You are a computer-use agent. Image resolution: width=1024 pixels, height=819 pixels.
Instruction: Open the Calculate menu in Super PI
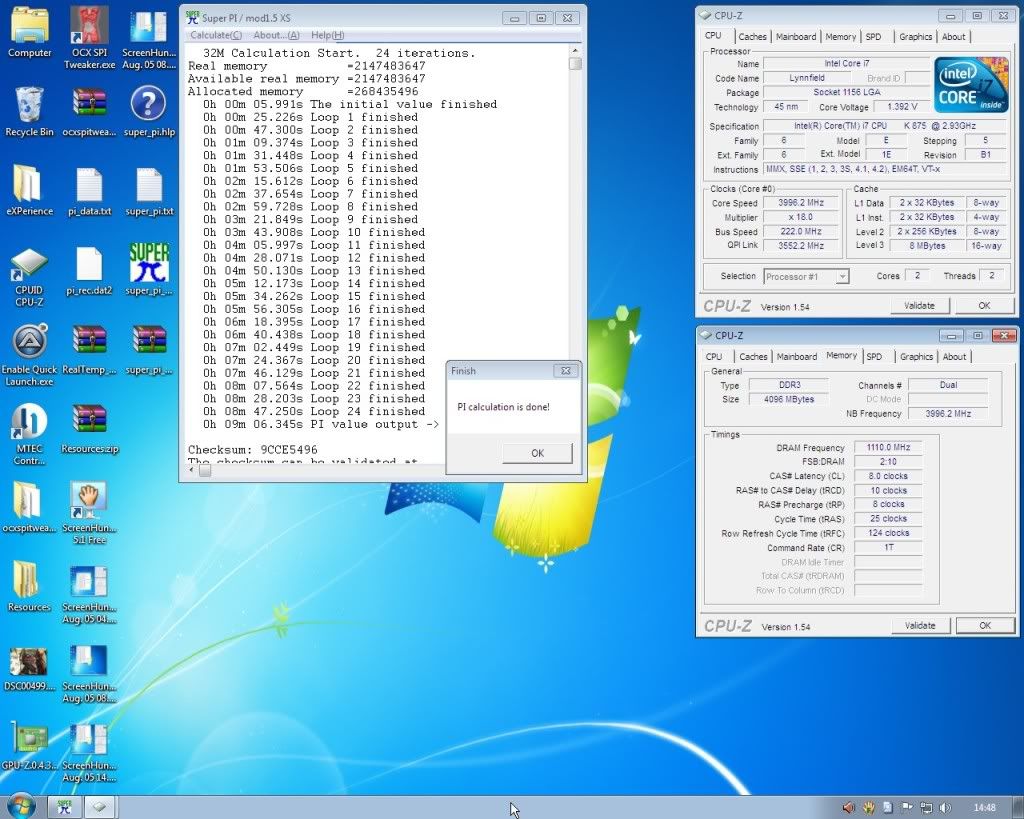[x=216, y=35]
